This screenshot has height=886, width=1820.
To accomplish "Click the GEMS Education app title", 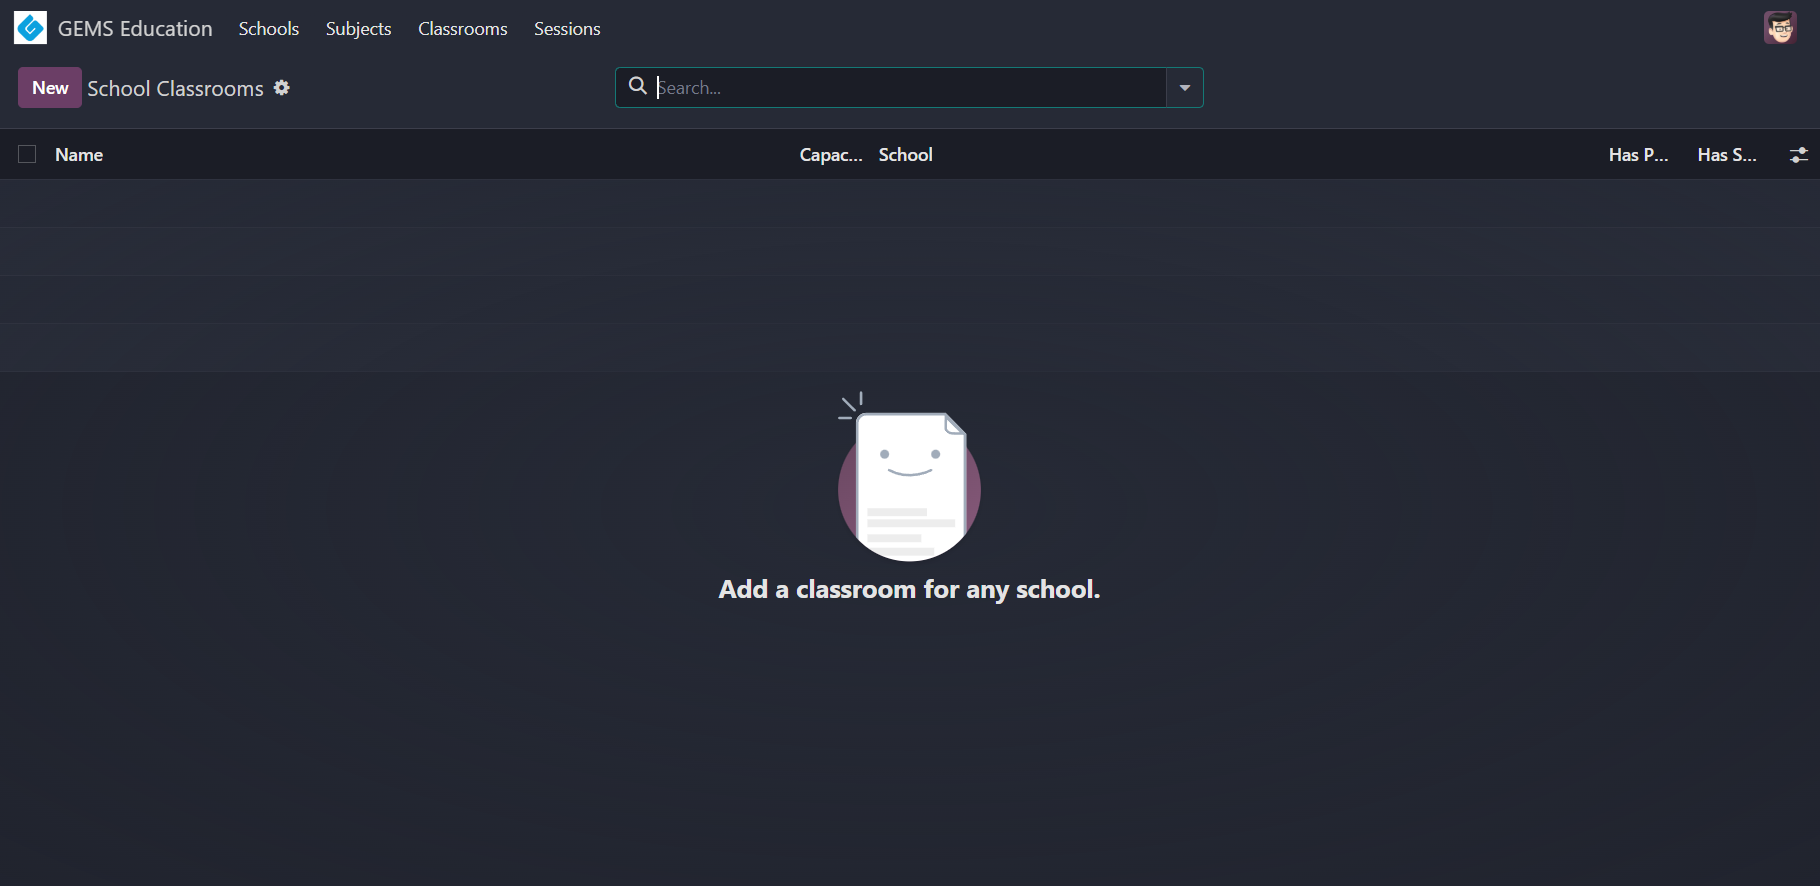I will point(135,29).
